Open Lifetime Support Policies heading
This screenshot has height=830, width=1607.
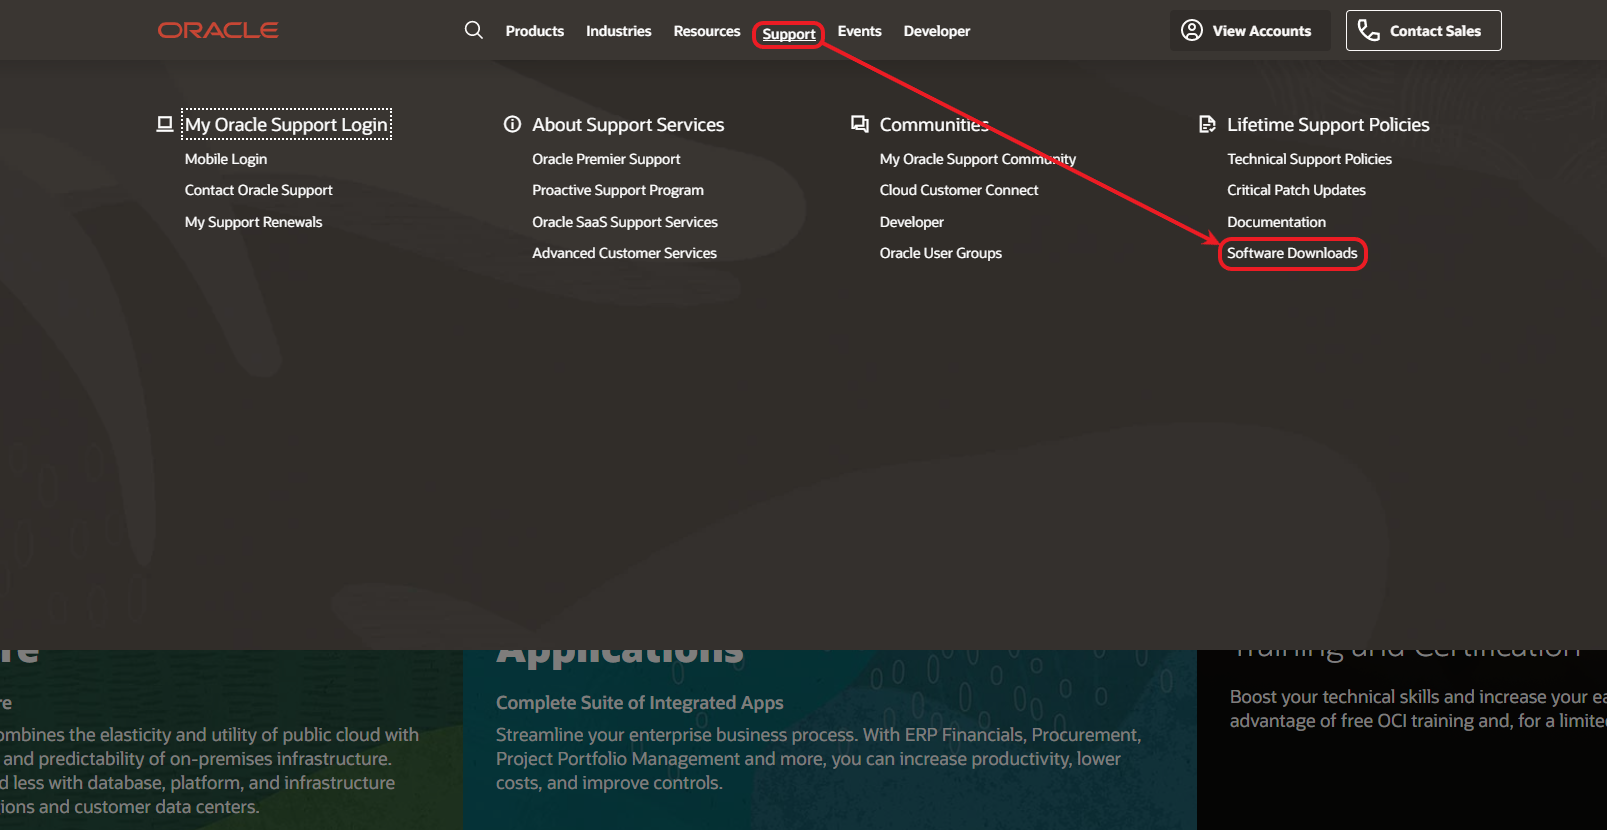click(1328, 124)
